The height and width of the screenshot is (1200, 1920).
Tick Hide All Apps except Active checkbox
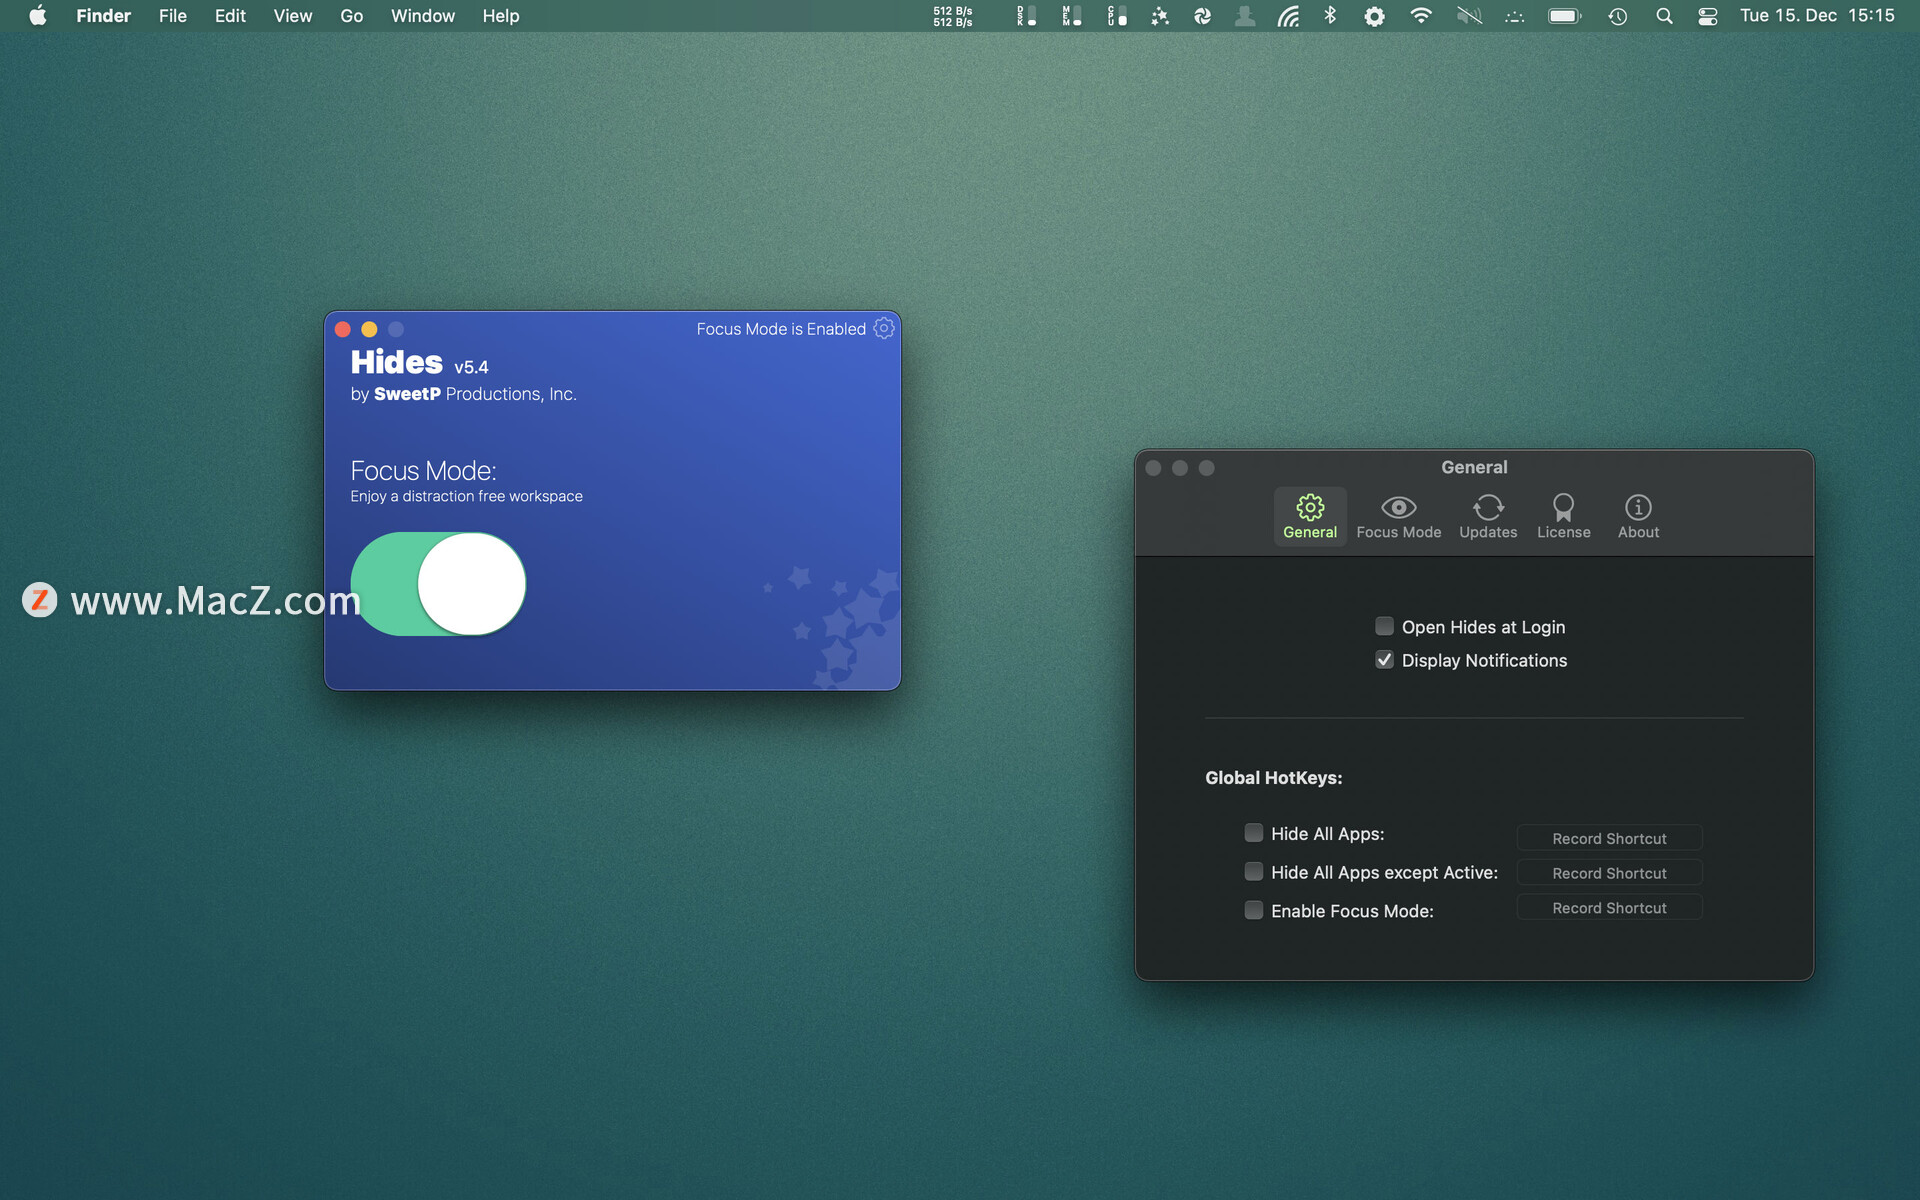coord(1253,872)
